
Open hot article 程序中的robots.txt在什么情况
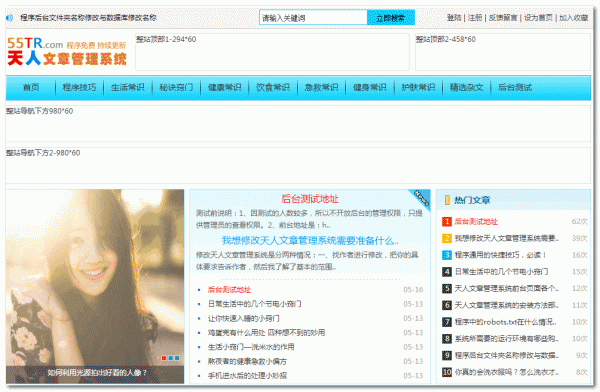(506, 322)
